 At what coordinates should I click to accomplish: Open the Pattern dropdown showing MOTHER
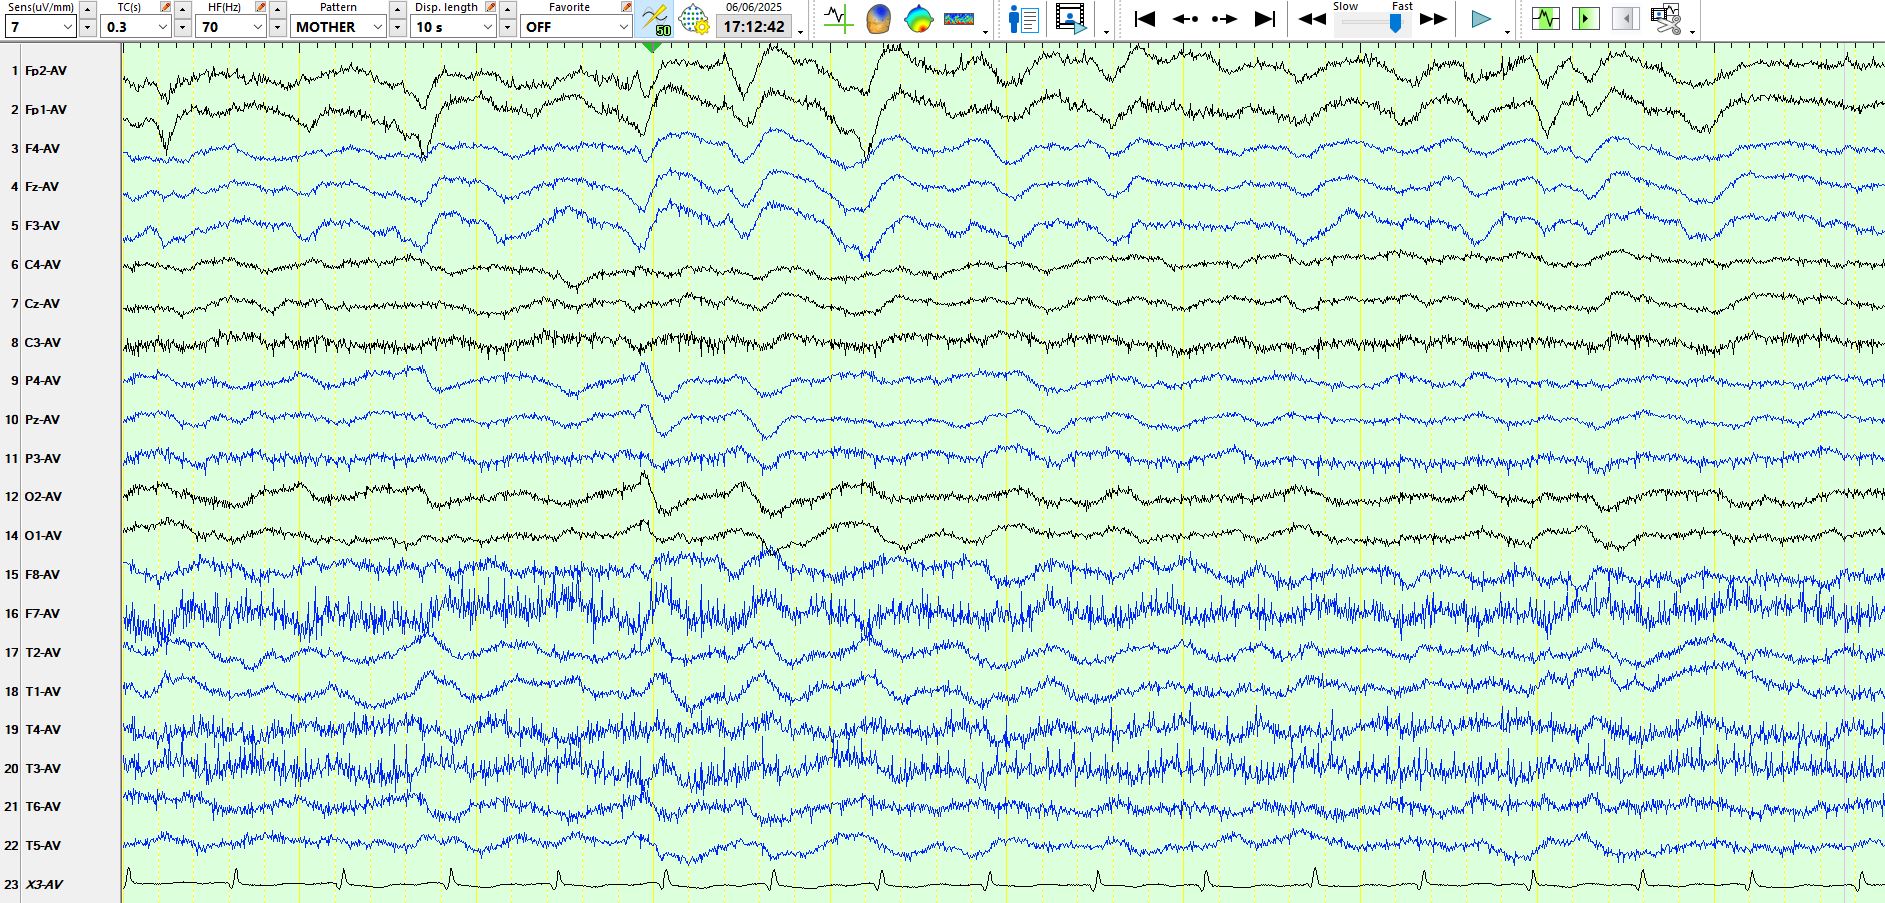click(338, 27)
